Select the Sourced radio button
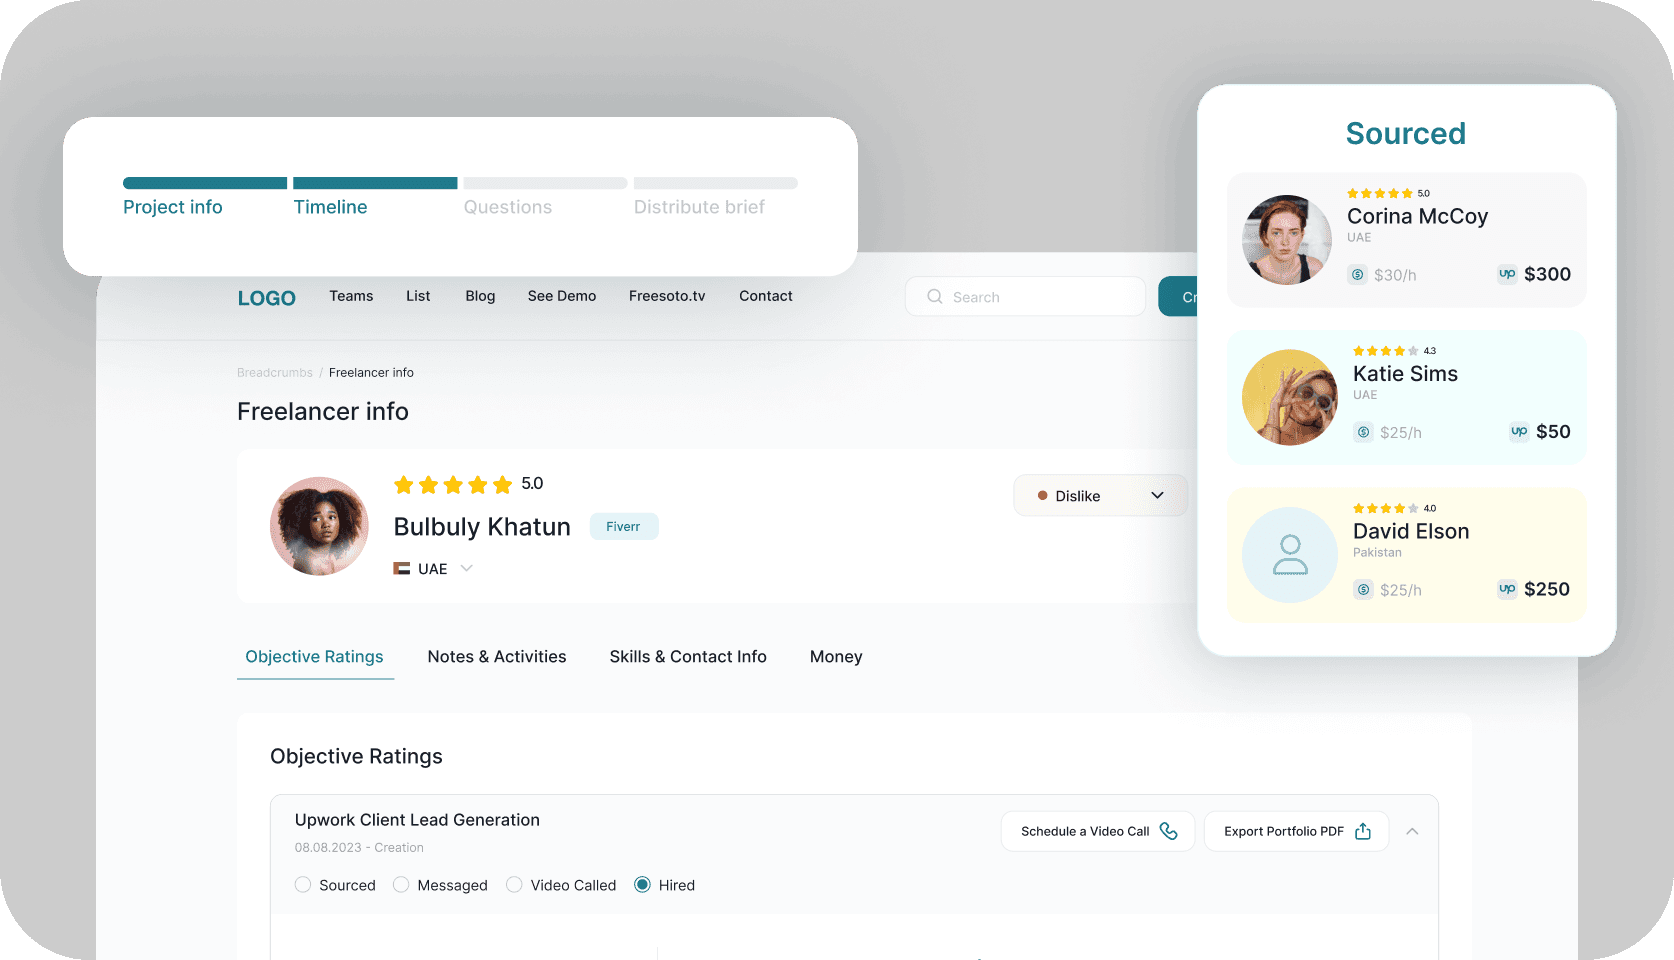 (303, 885)
